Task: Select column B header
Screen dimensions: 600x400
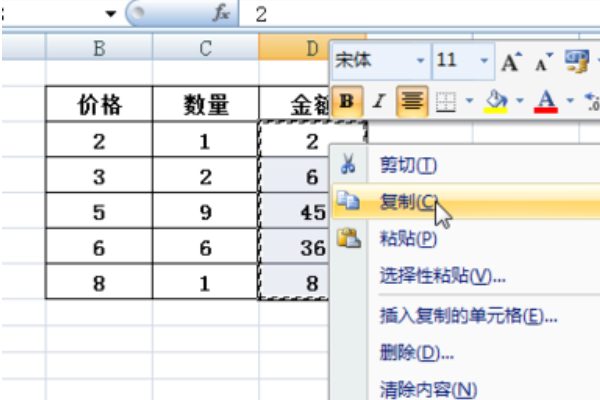Action: tap(99, 48)
